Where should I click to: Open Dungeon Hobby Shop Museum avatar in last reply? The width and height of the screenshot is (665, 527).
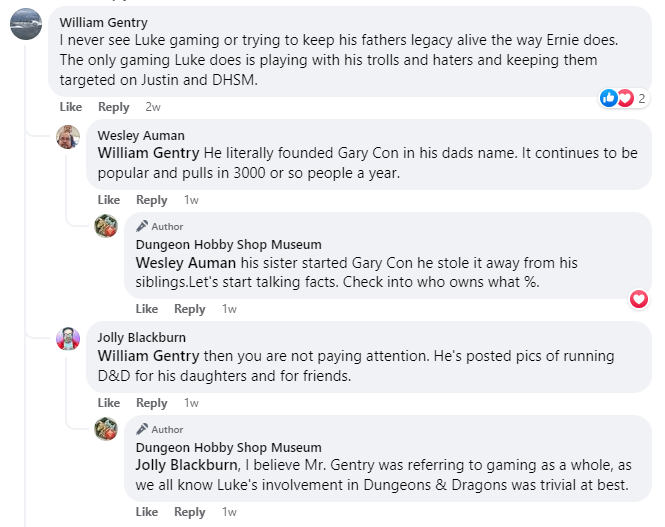tap(106, 429)
